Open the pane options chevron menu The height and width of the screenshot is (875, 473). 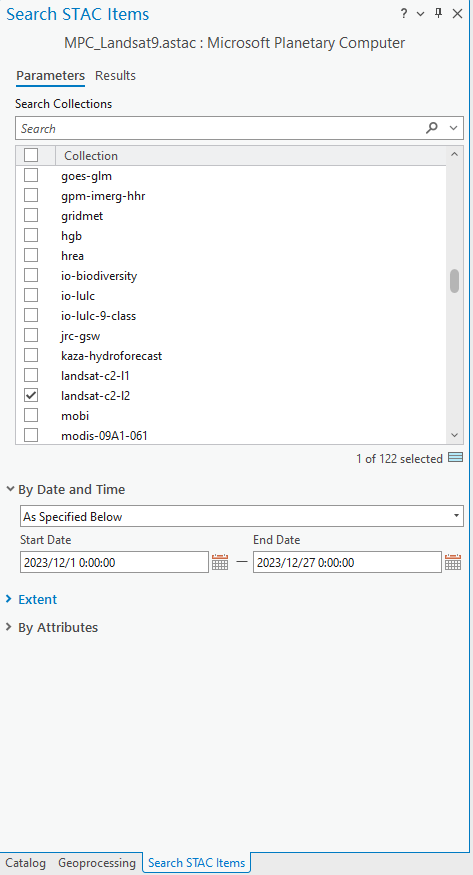[x=421, y=15]
